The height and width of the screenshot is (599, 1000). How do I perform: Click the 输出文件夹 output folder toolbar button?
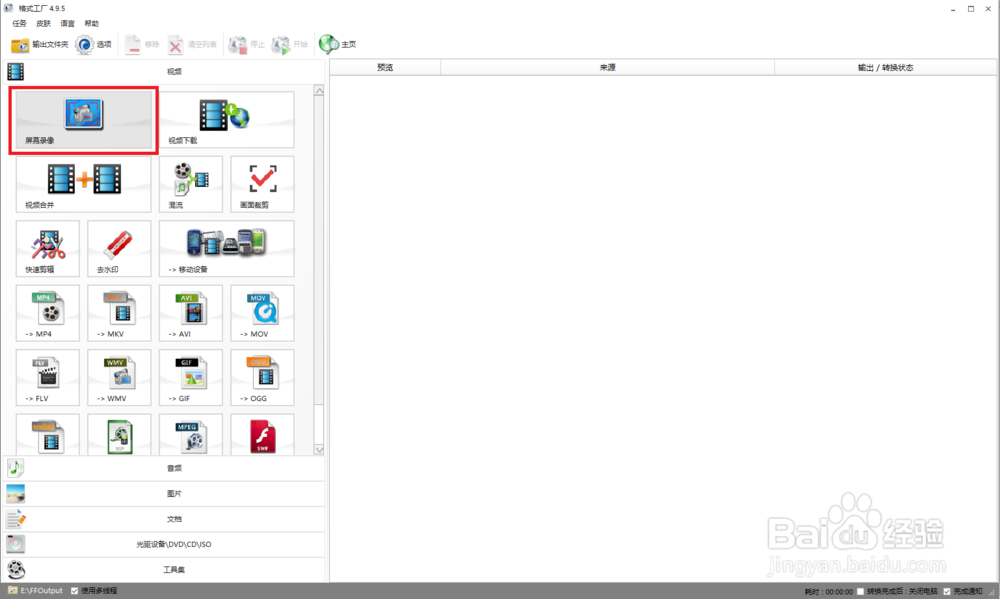pyautogui.click(x=40, y=45)
